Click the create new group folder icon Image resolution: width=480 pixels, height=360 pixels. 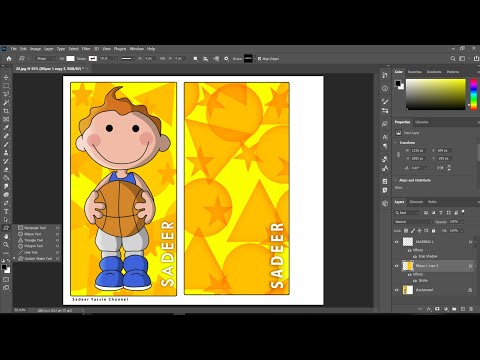pyautogui.click(x=454, y=309)
